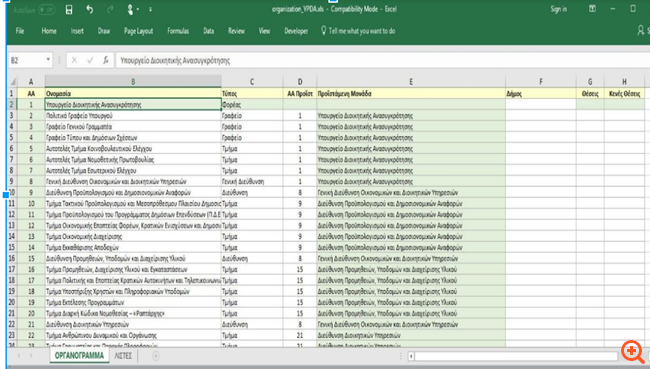Open the Data tab
The height and width of the screenshot is (369, 650).
pyautogui.click(x=209, y=31)
